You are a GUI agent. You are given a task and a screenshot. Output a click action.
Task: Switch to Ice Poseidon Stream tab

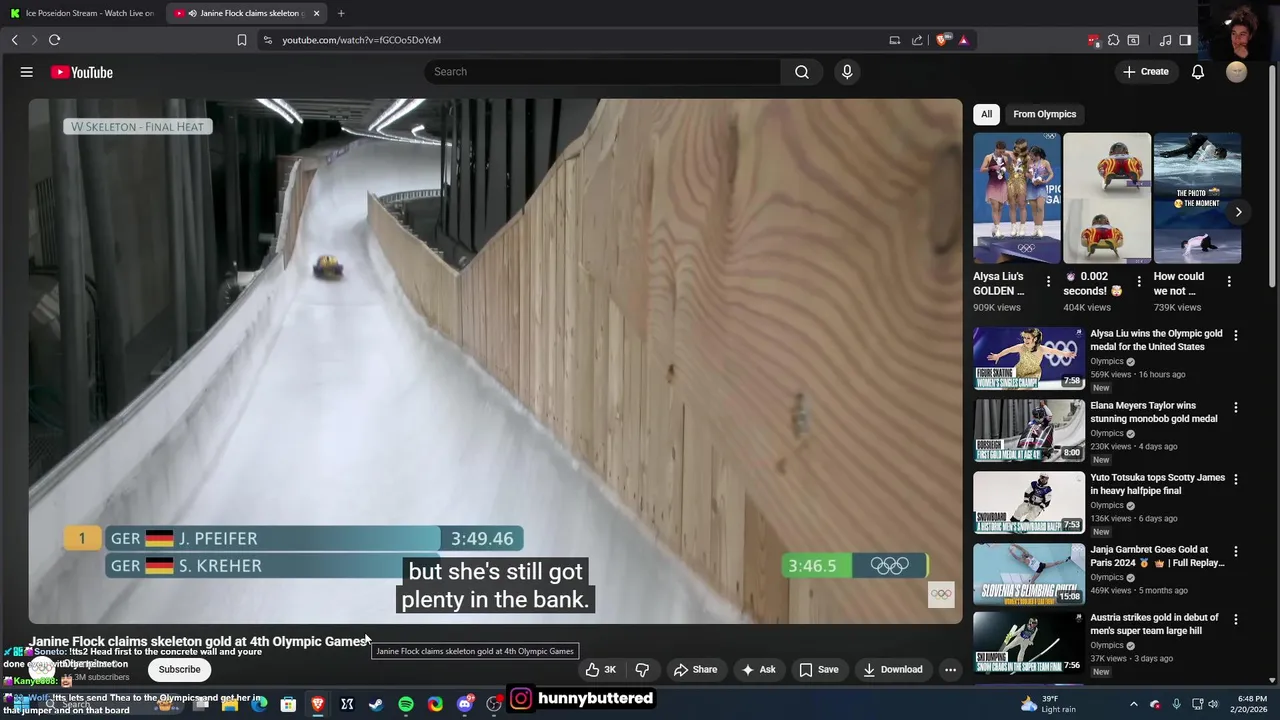tap(82, 13)
